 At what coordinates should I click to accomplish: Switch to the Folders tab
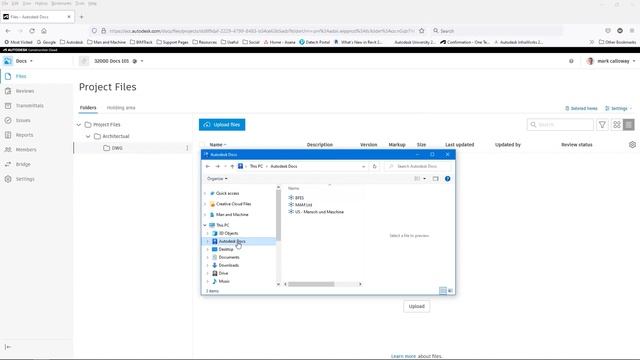tap(88, 108)
